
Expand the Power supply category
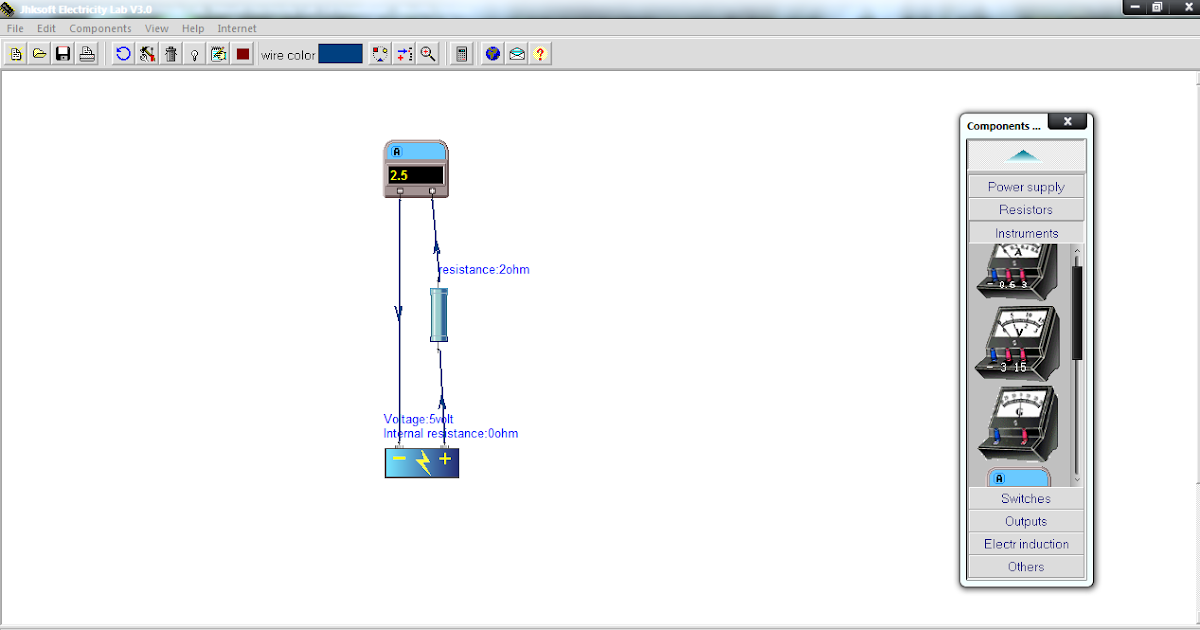click(1025, 186)
